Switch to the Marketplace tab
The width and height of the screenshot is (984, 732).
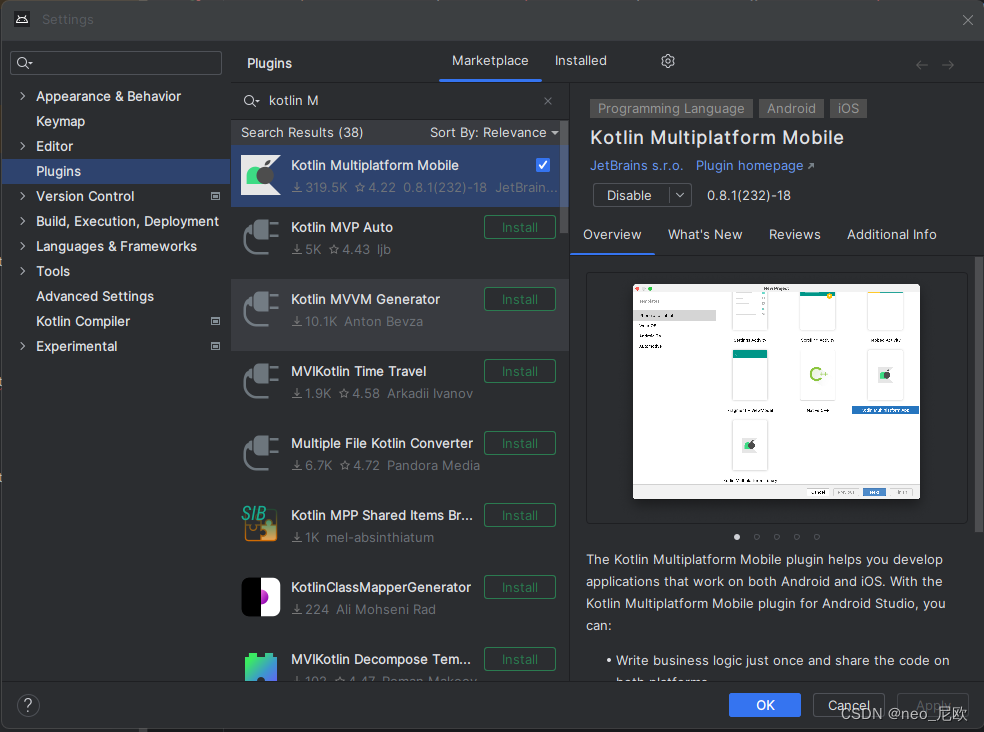point(490,61)
